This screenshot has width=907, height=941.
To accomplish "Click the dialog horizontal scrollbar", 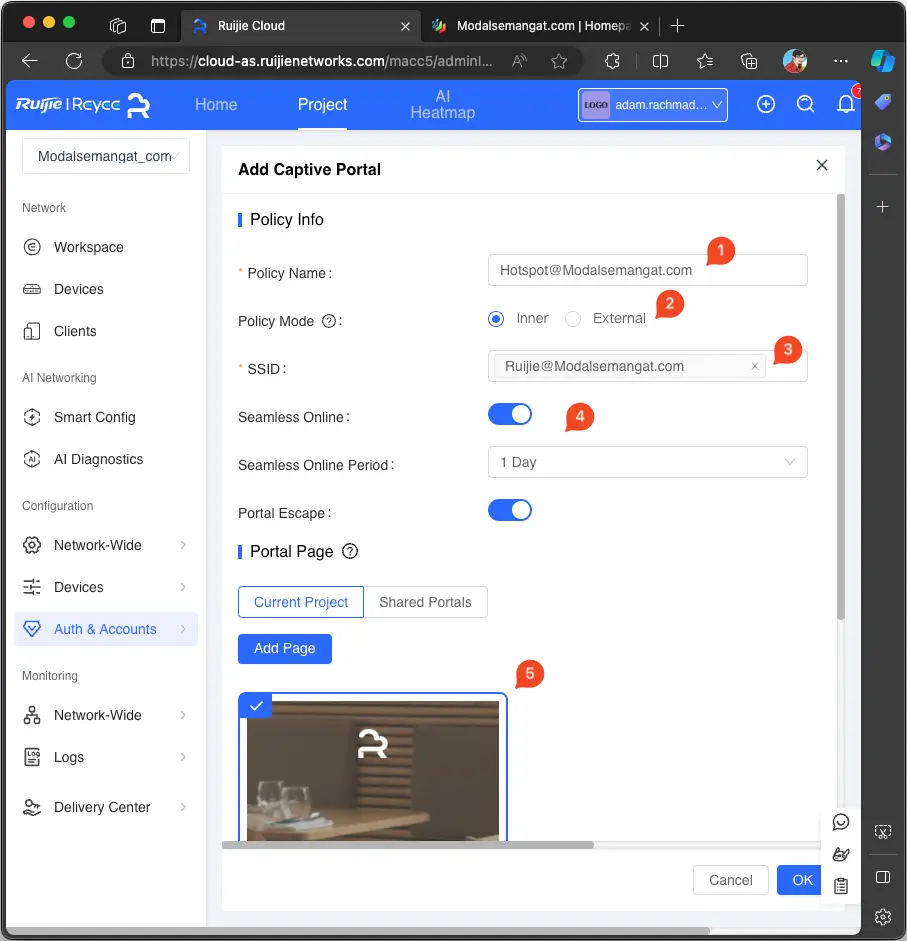I will [x=408, y=845].
